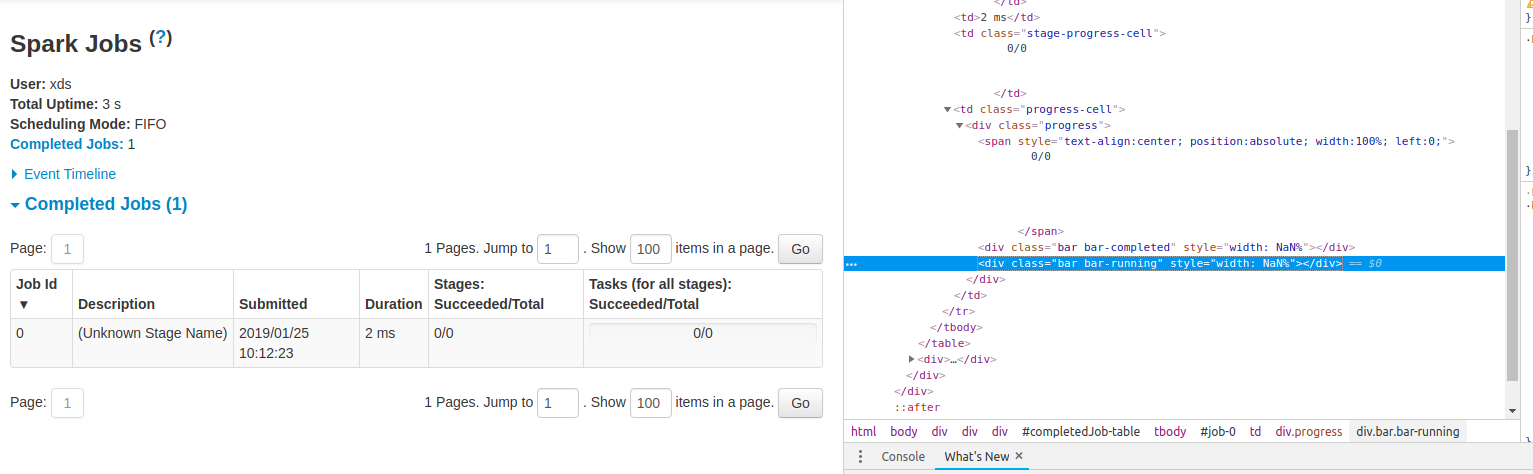Click the top Go button
Screen dimensions: 1533x474
800,248
